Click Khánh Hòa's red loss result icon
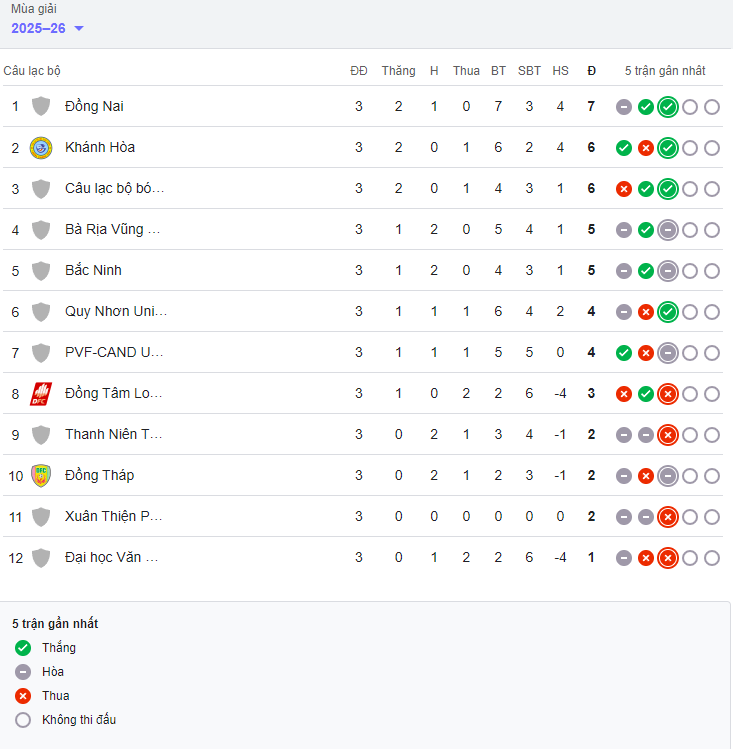 pos(646,148)
